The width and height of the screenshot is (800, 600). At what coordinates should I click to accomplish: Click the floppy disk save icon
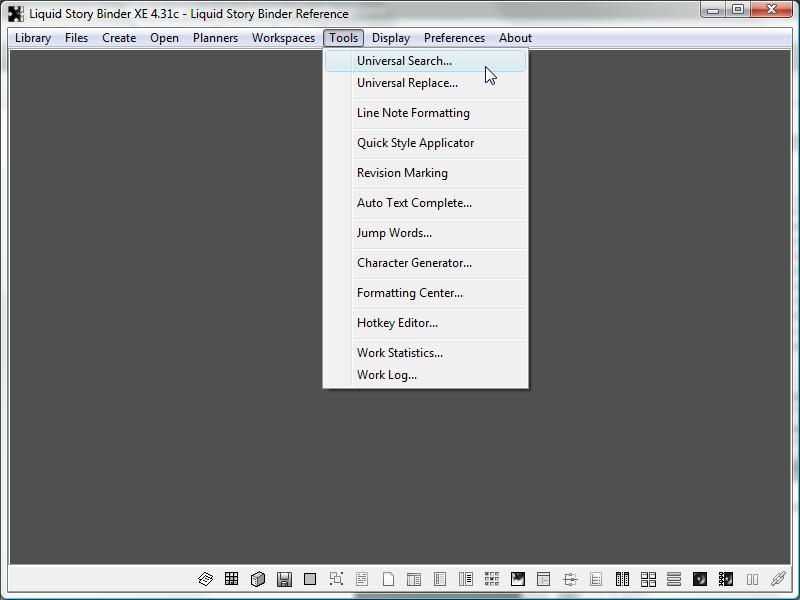coord(284,579)
